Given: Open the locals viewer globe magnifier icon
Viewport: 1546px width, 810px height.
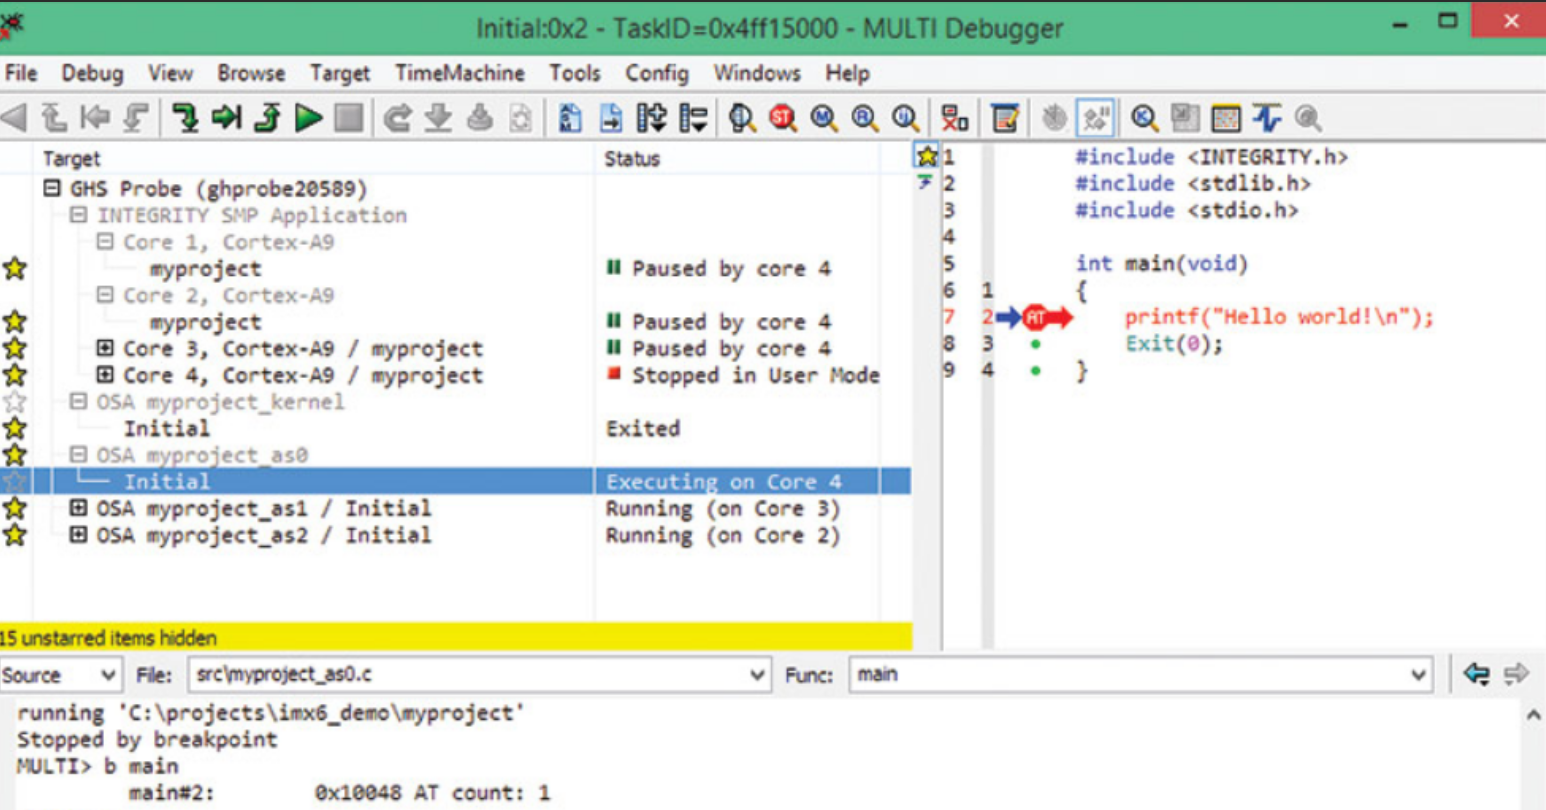Looking at the screenshot, I should 742,118.
